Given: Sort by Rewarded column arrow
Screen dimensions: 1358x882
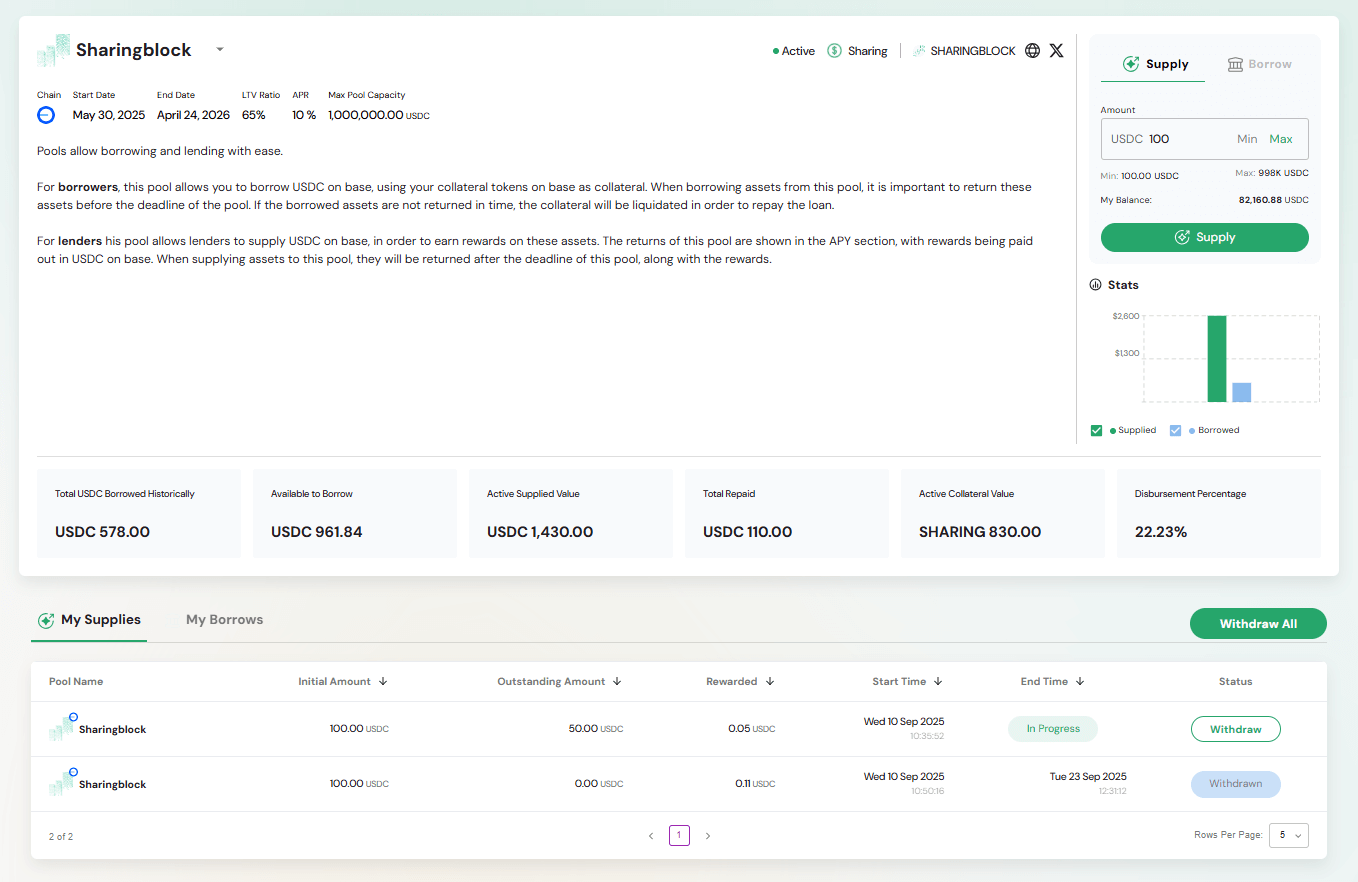Looking at the screenshot, I should [770, 682].
